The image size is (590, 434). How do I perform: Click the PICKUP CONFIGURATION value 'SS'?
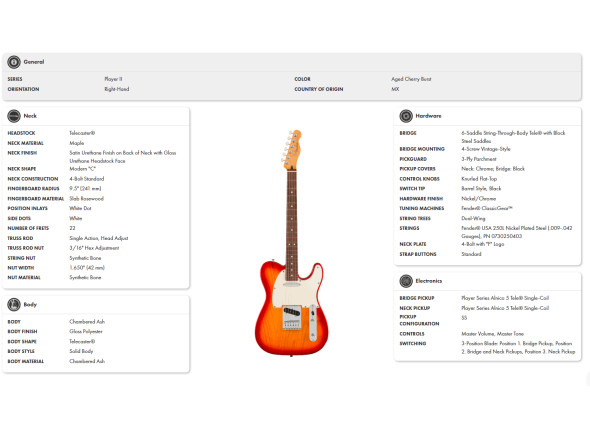(464, 318)
